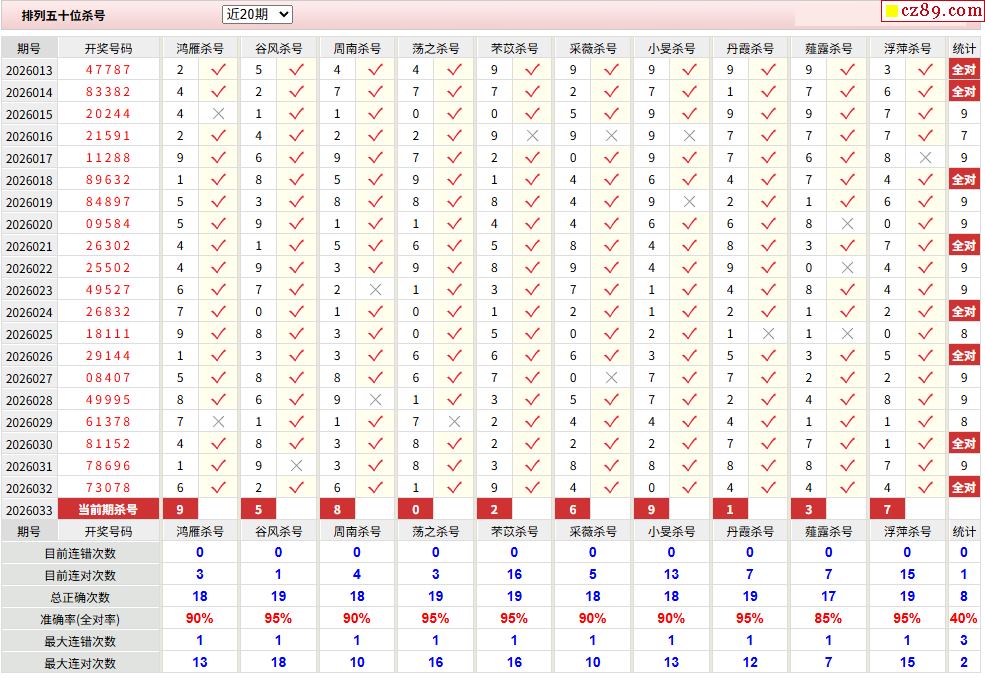Screen dimensions: 985x678
Task: Click the X mark for 荡之杀号 in row 2026029
Action: [x=454, y=422]
